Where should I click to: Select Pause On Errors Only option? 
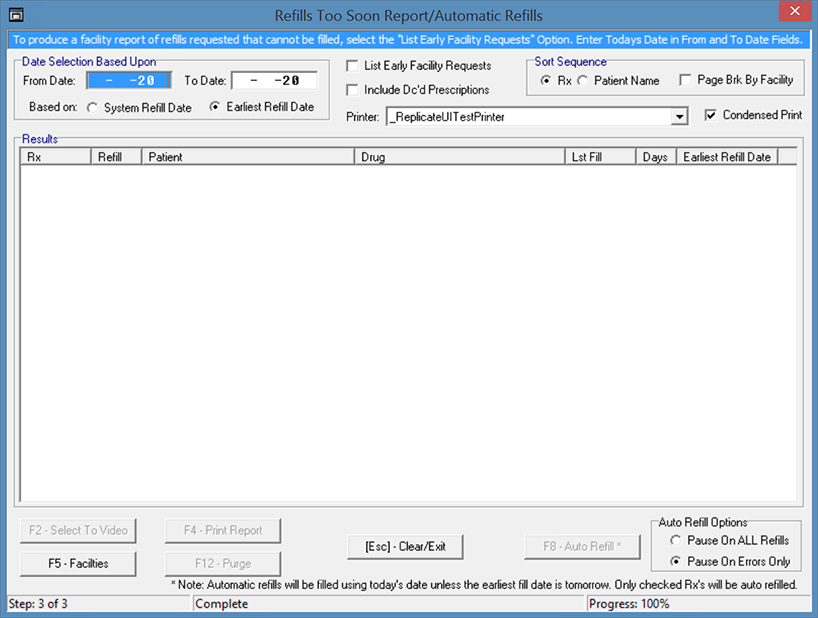click(x=675, y=562)
